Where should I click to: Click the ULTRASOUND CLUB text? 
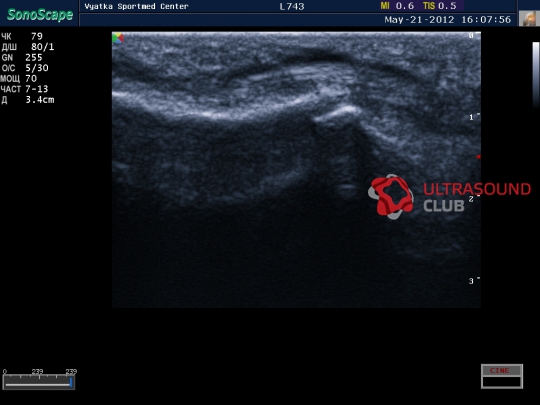pyautogui.click(x=477, y=197)
